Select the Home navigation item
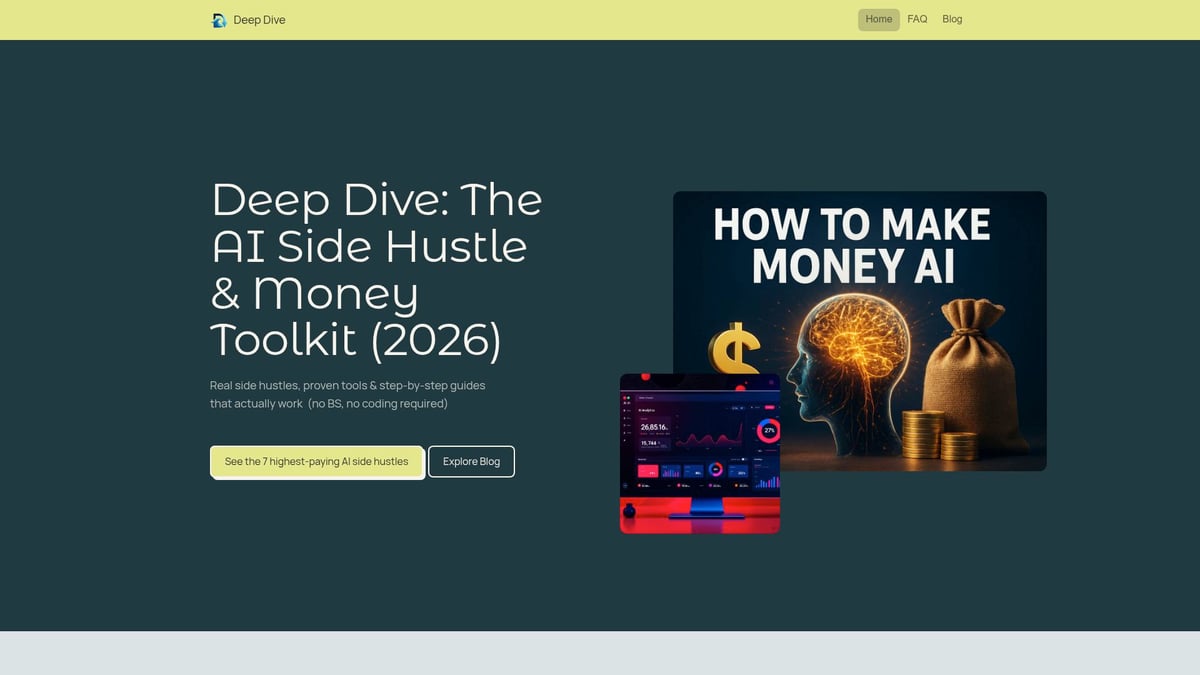The width and height of the screenshot is (1200, 675). pyautogui.click(x=878, y=19)
